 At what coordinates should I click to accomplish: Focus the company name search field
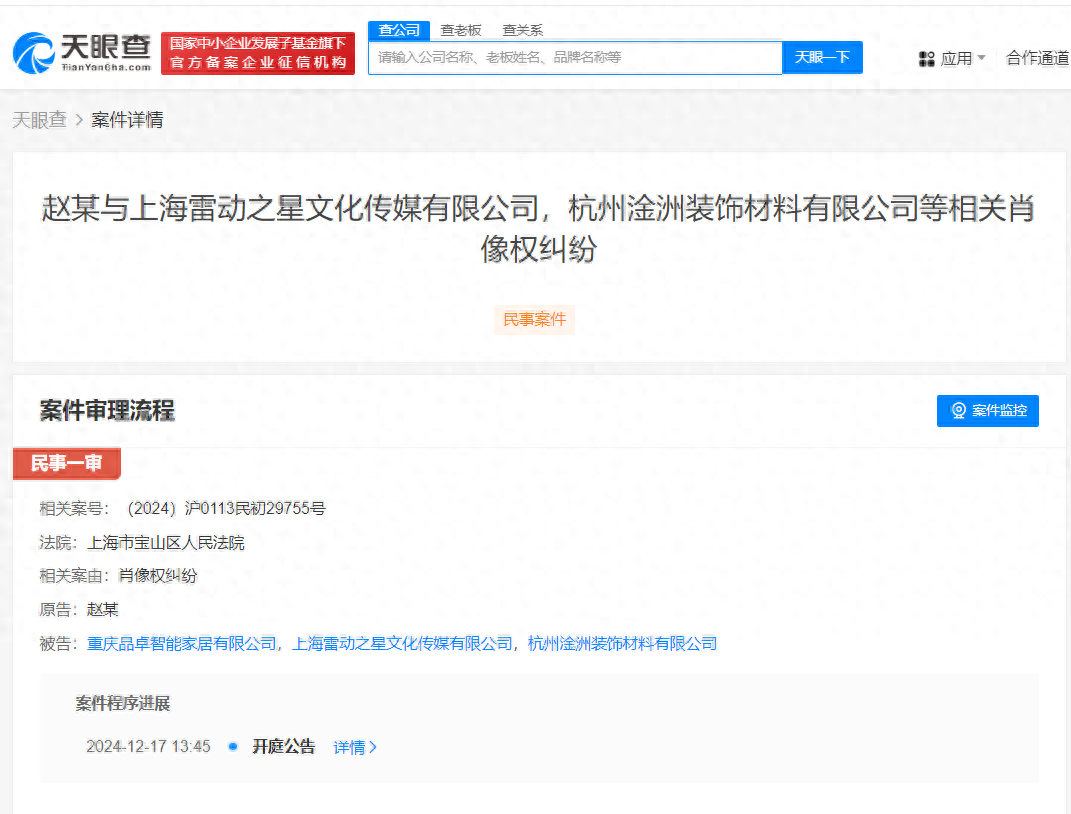575,57
